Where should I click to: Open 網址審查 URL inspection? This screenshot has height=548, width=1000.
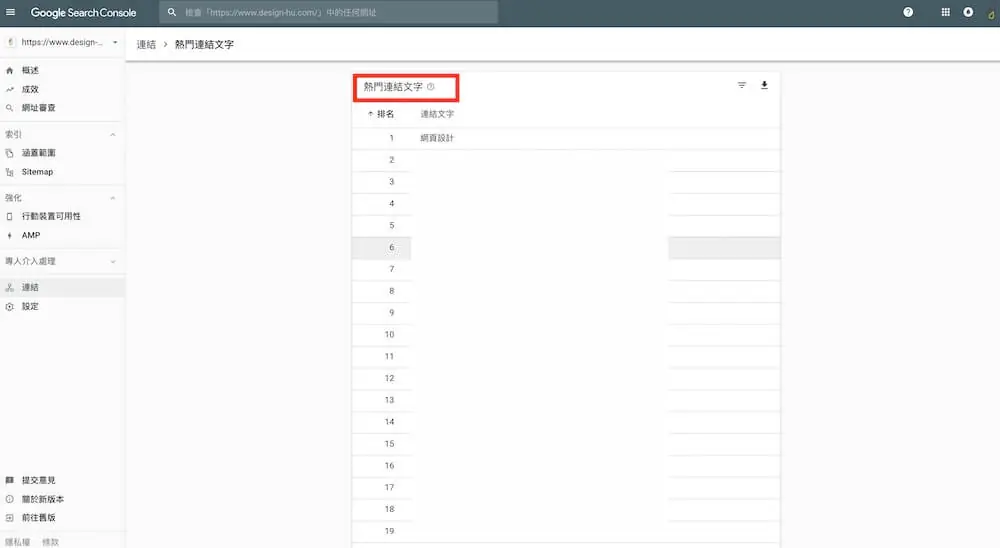point(38,108)
